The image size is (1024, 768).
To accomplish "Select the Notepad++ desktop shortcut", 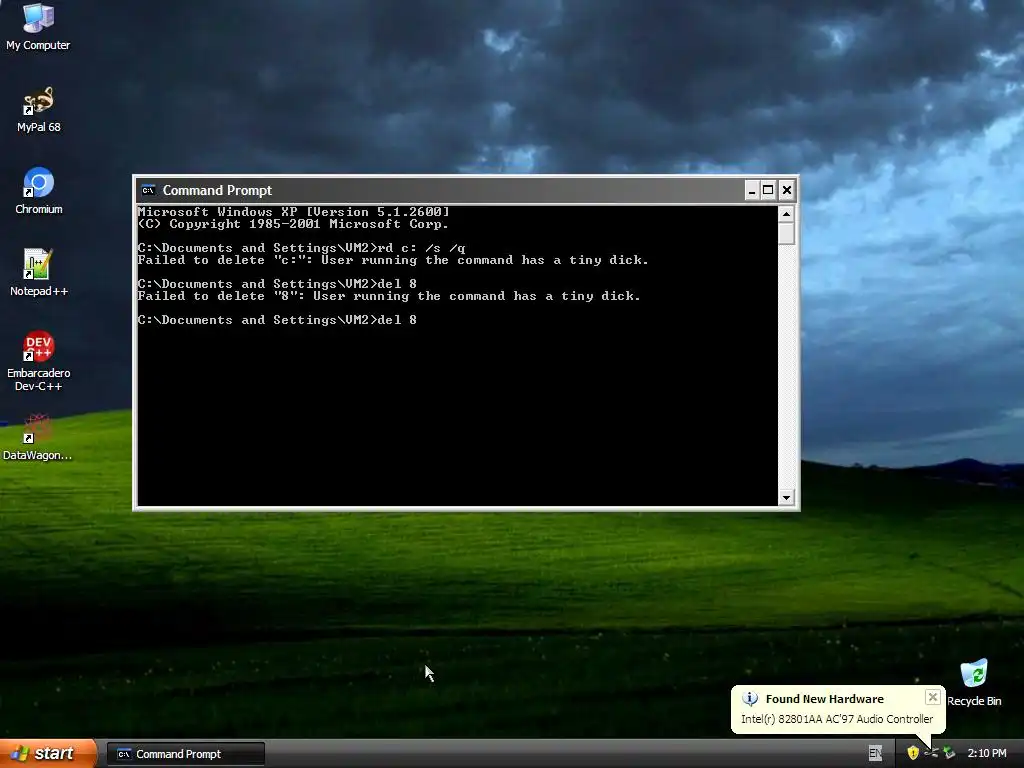I will 39,273.
